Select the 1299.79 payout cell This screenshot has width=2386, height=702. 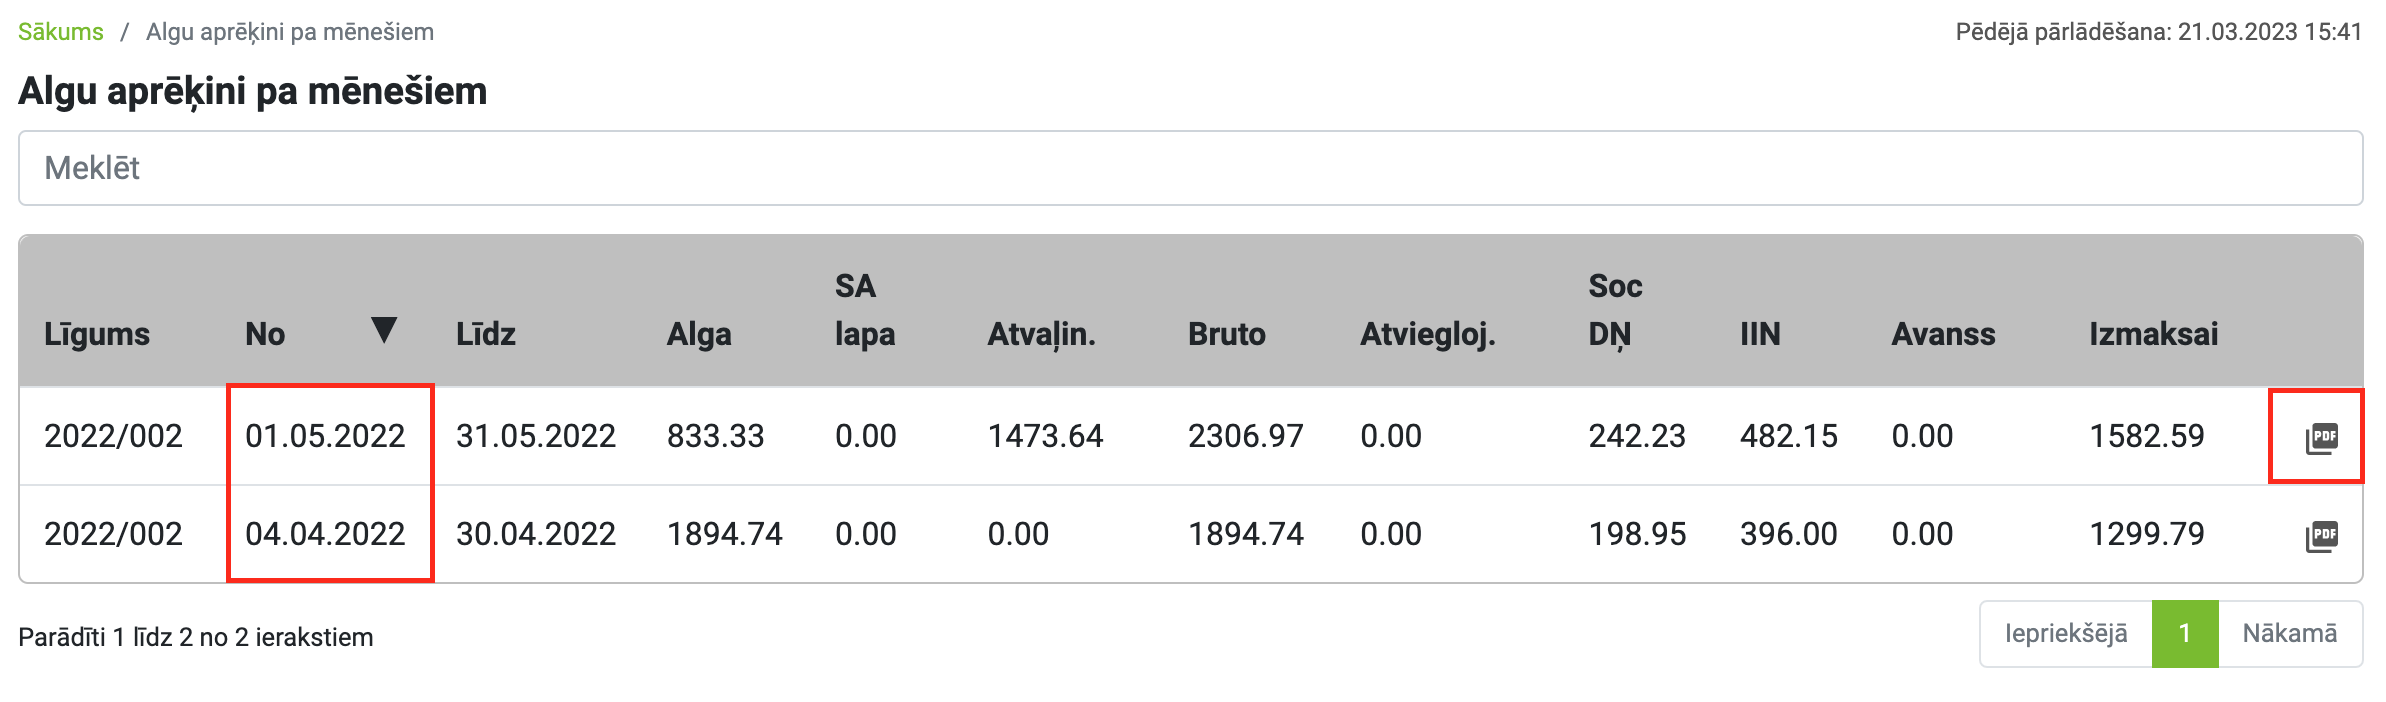pos(2147,534)
